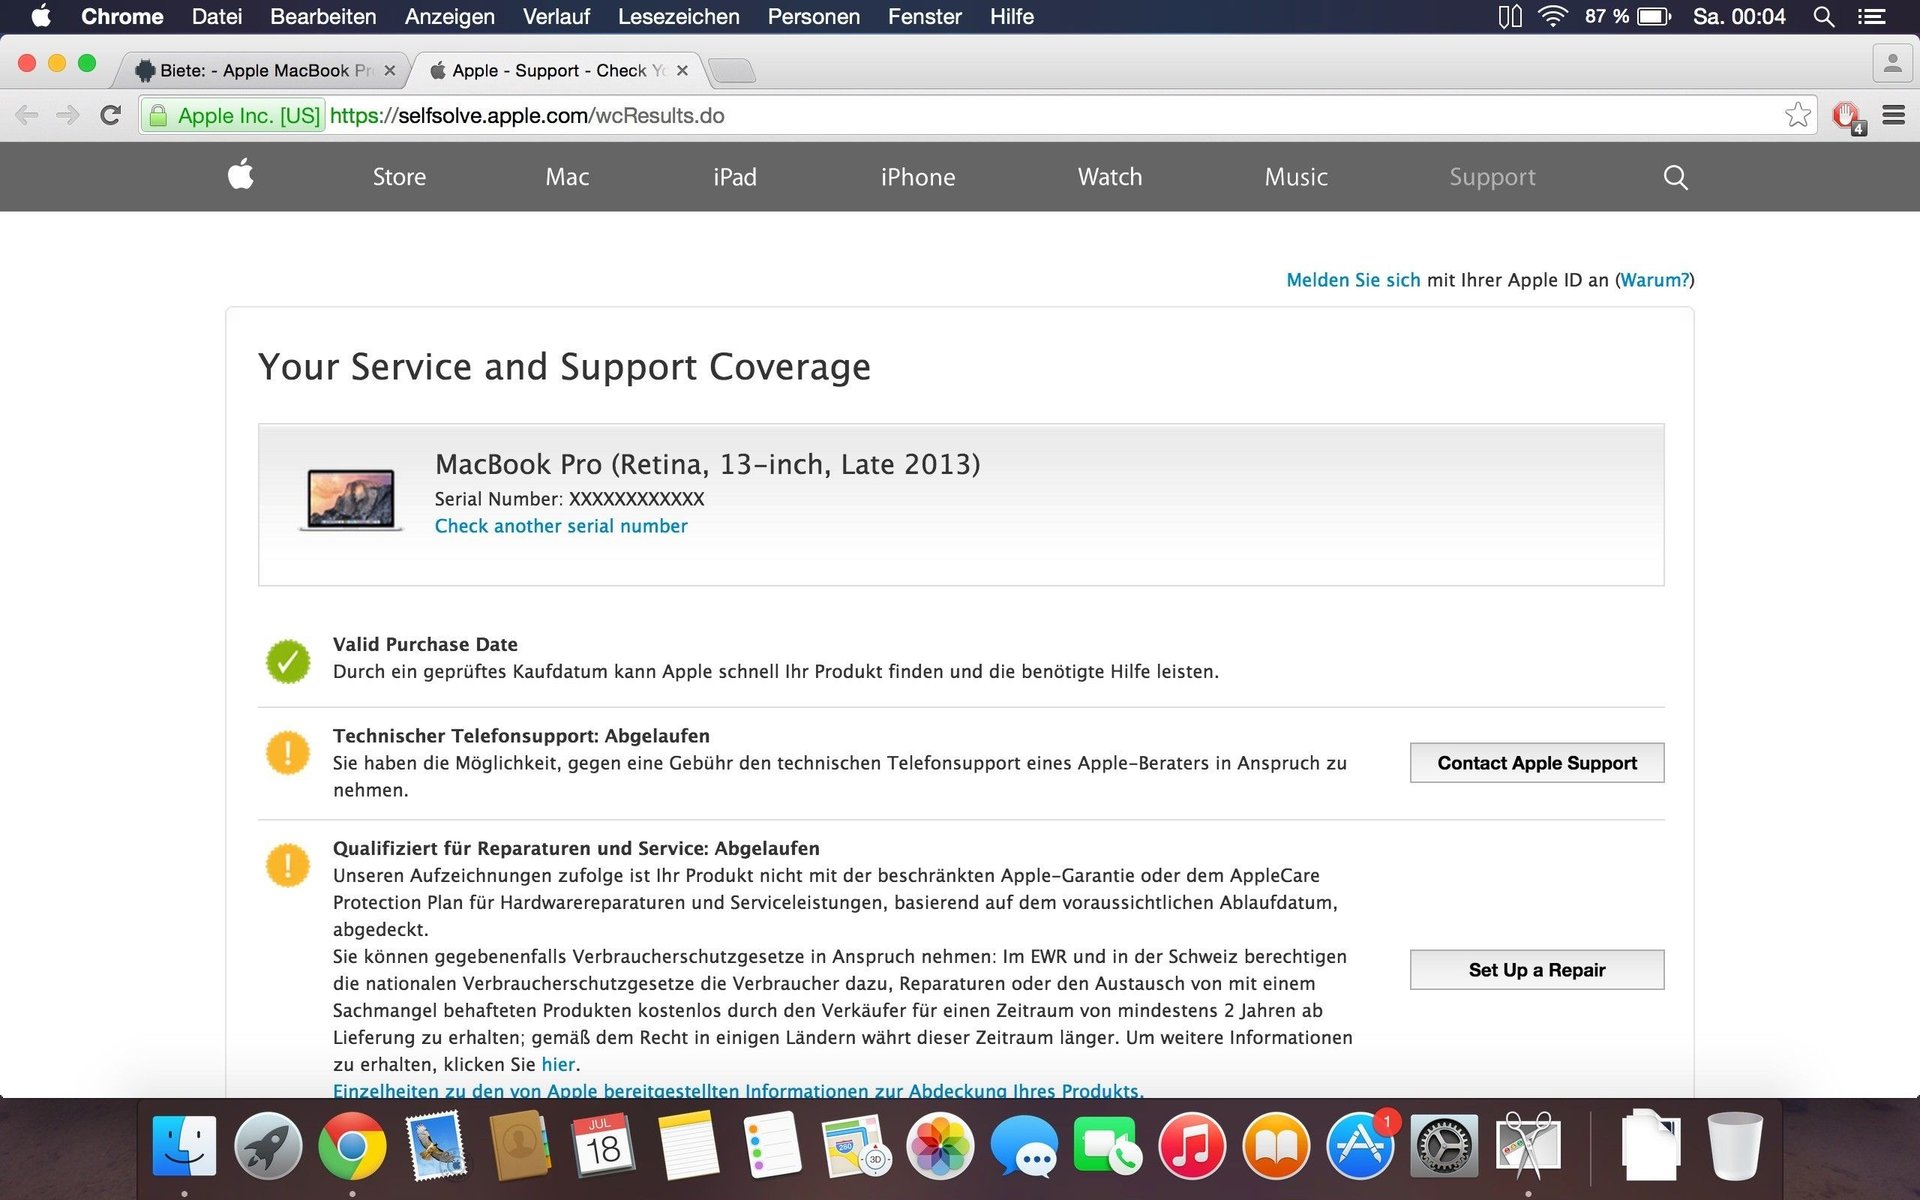1920x1200 pixels.
Task: Click the Contact Apple Support button
Action: 1537,763
